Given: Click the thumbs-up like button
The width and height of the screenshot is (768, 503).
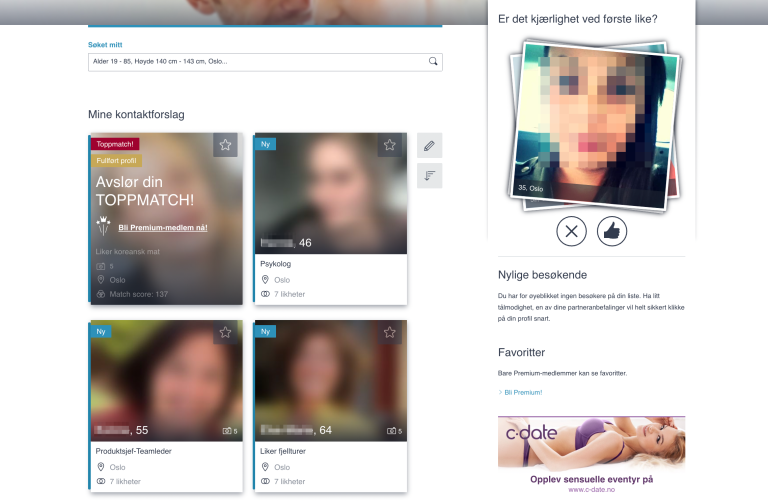Looking at the screenshot, I should point(612,232).
